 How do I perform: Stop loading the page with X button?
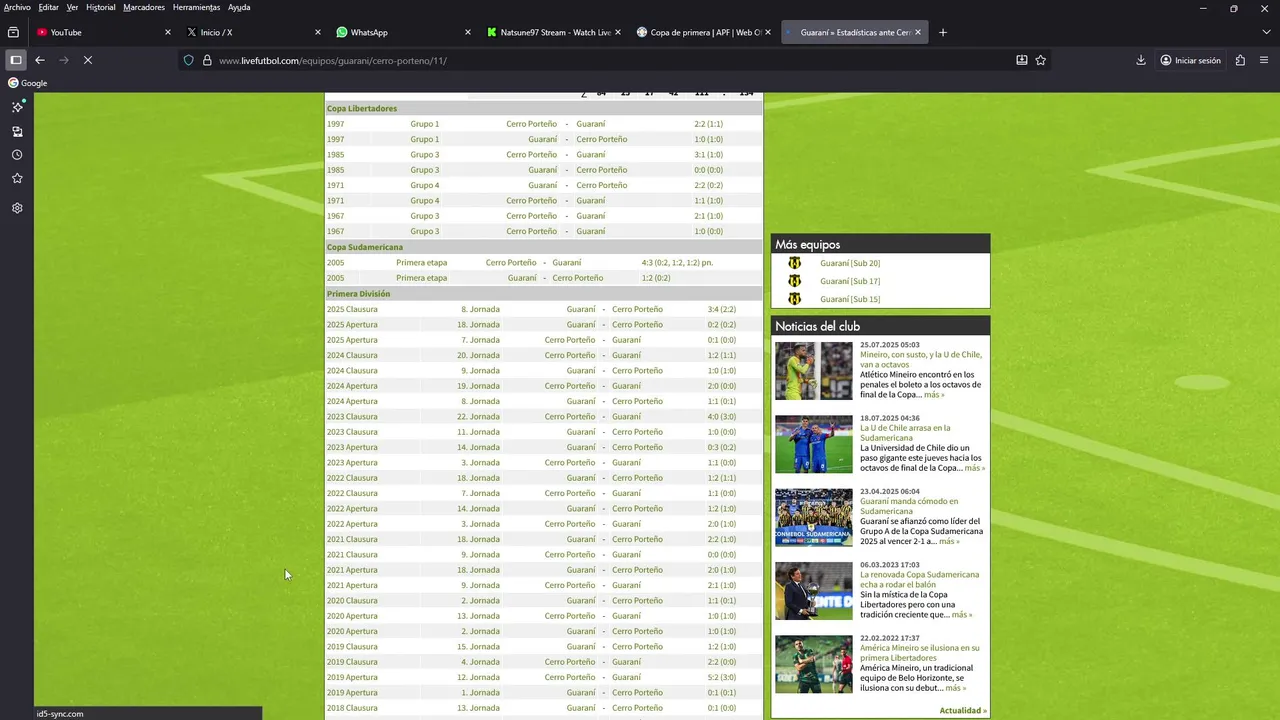tap(88, 60)
